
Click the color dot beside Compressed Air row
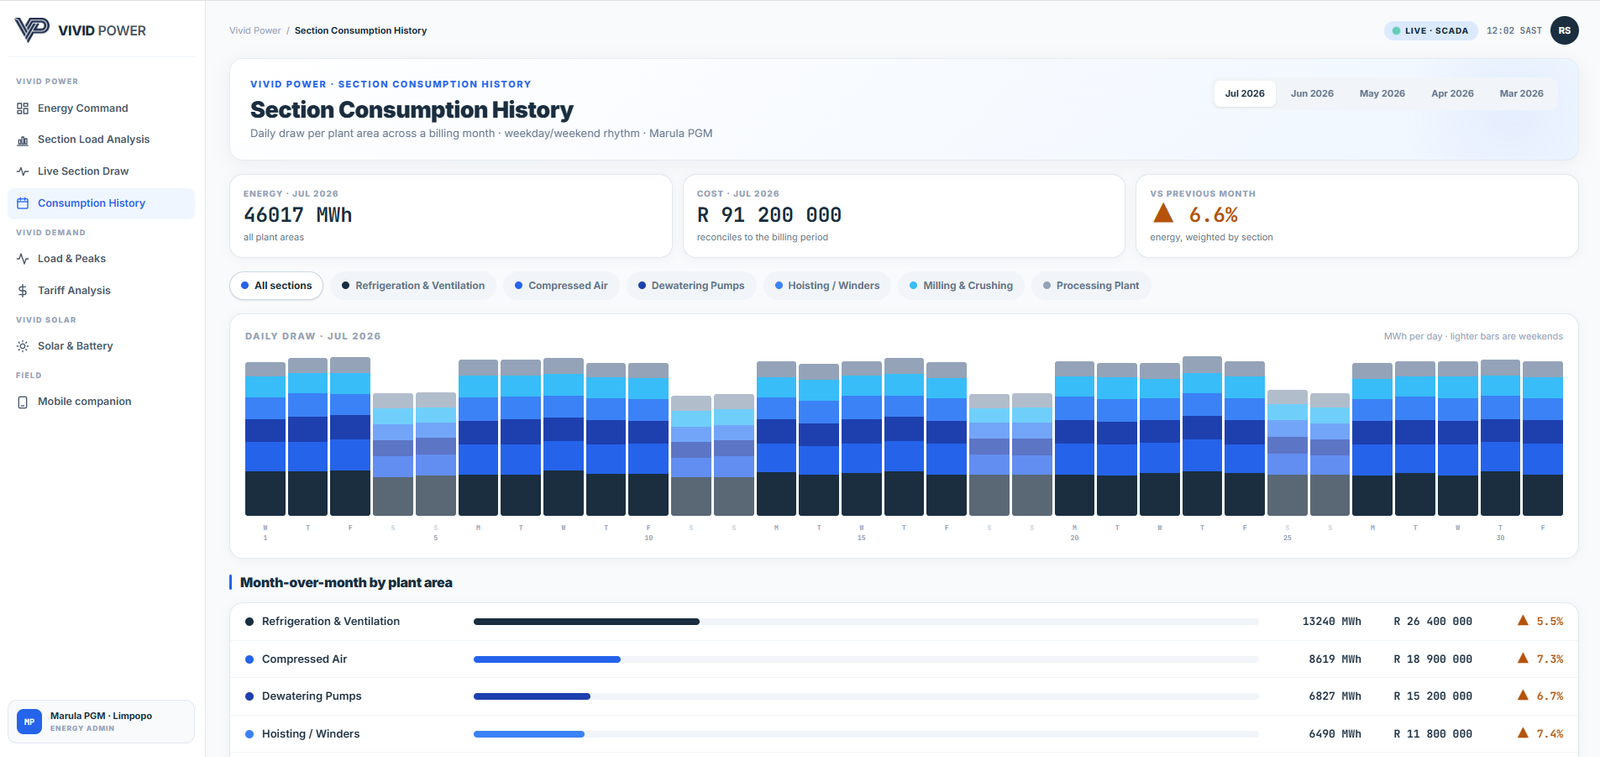click(x=250, y=659)
